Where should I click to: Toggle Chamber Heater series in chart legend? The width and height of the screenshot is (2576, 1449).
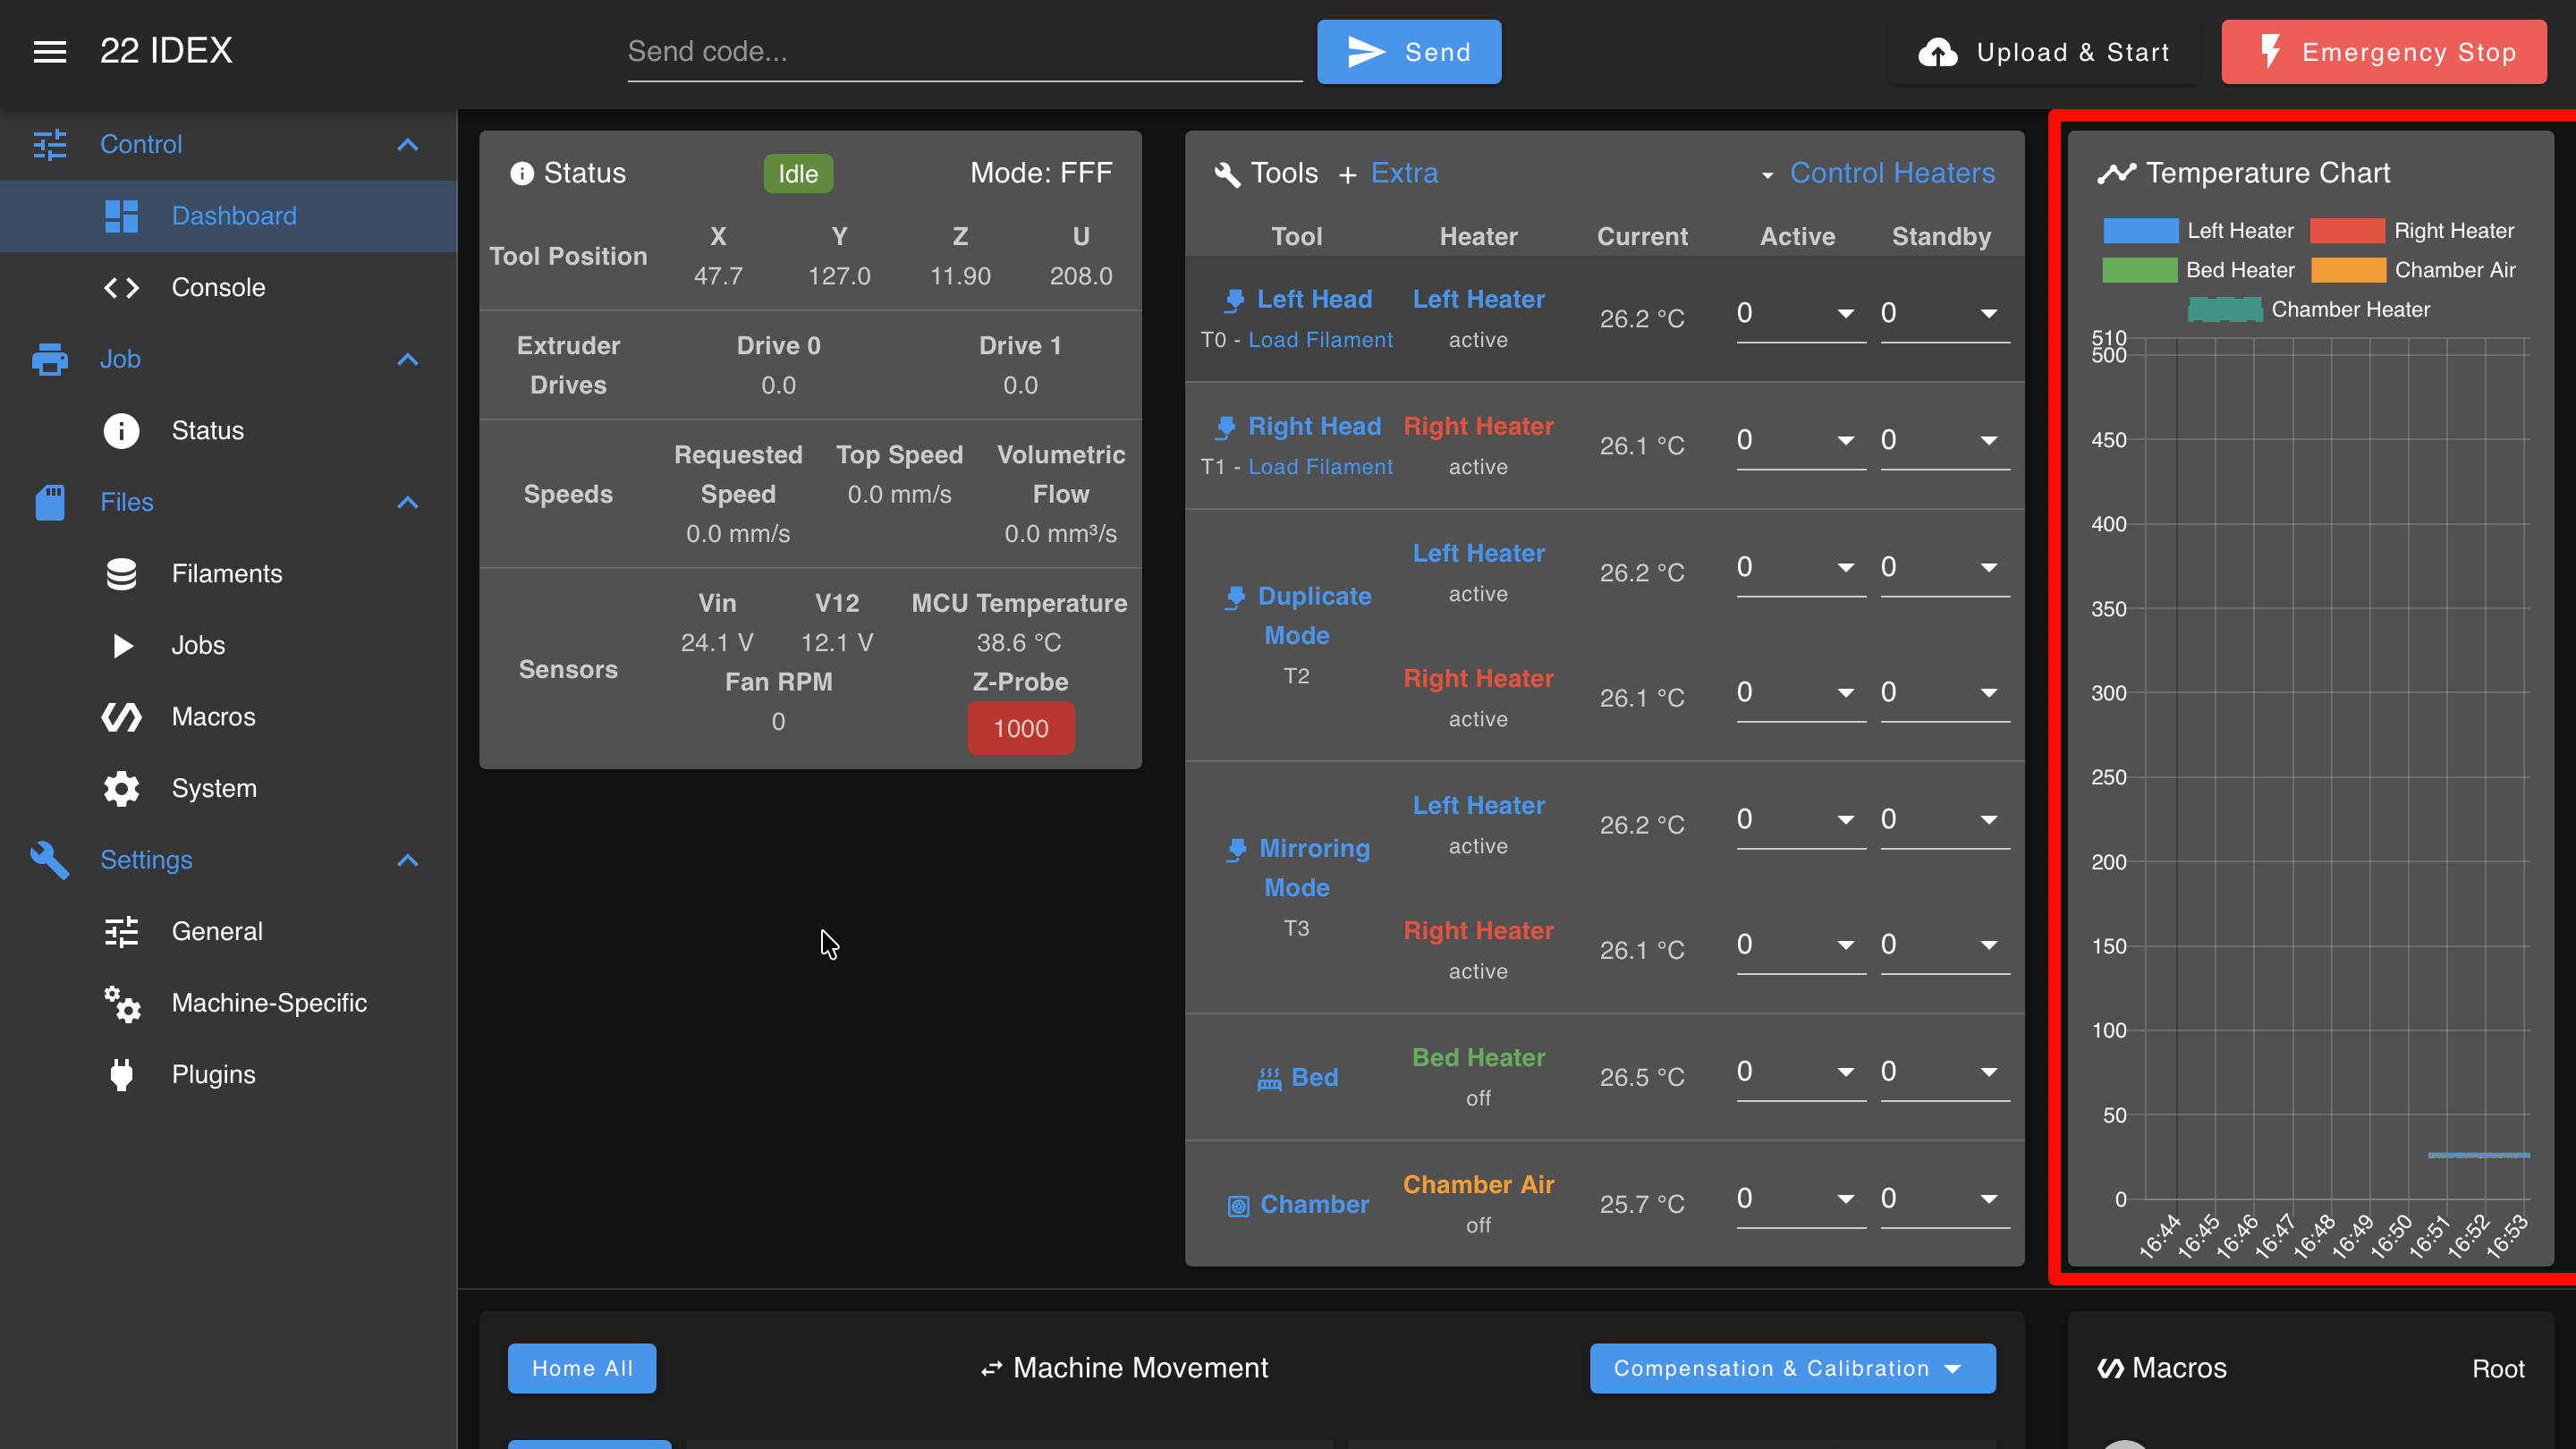point(2309,310)
